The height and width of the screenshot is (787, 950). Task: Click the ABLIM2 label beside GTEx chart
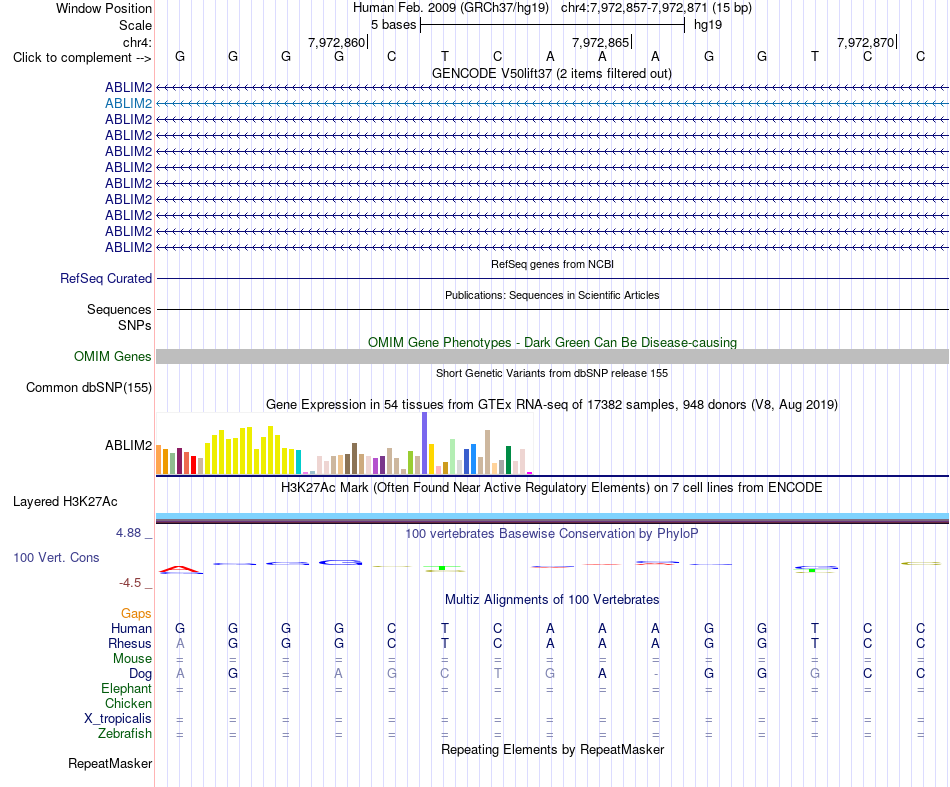tap(128, 445)
